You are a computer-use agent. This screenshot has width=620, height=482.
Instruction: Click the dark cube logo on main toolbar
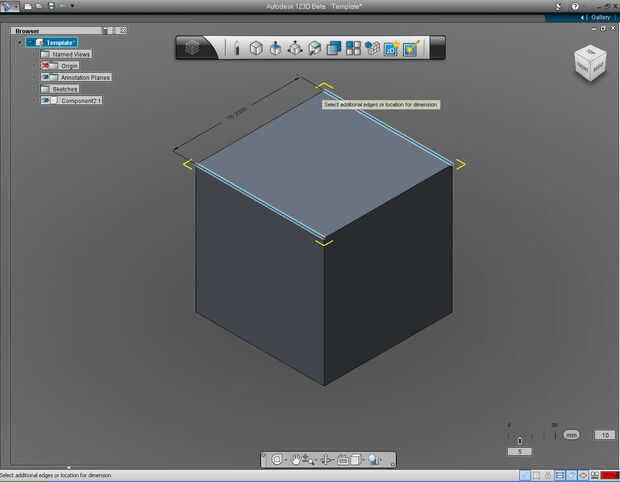tap(193, 48)
